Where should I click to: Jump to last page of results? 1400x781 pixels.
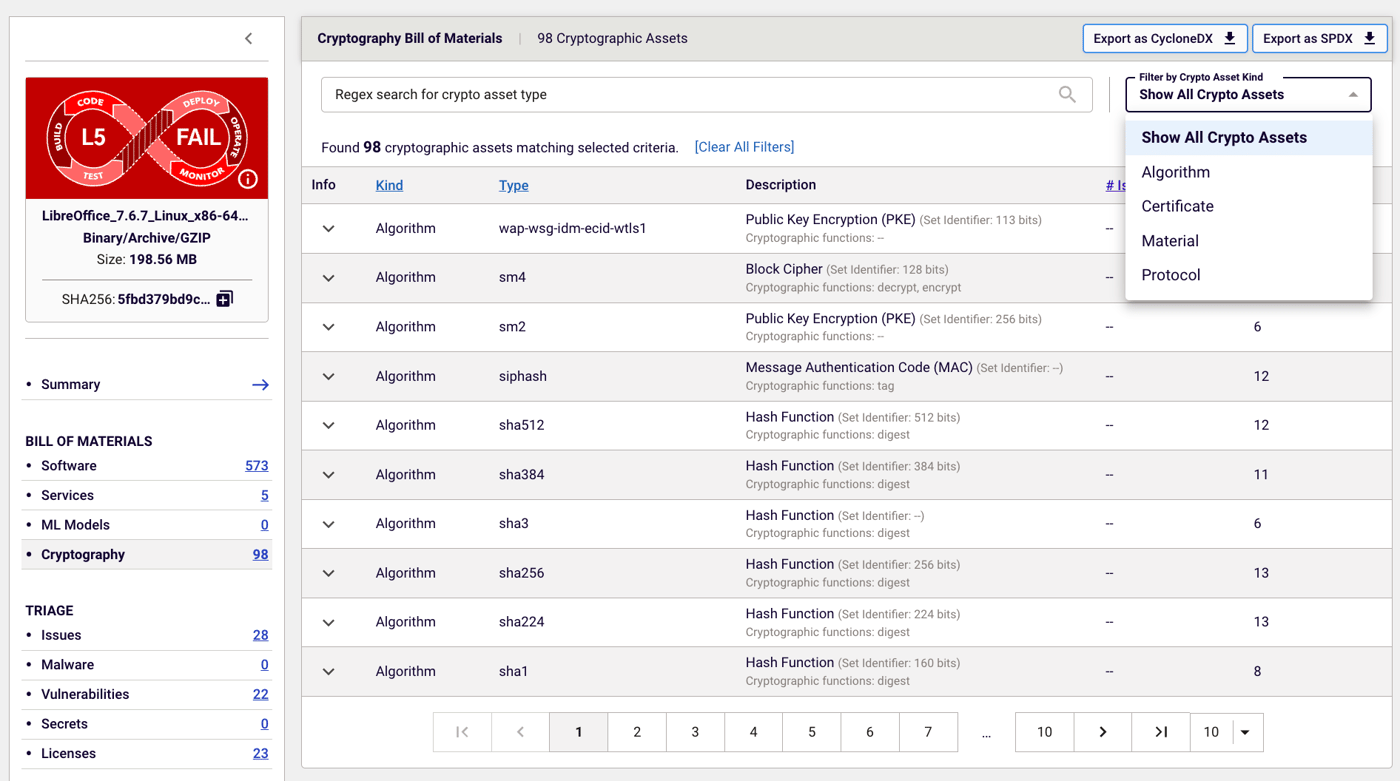point(1161,732)
